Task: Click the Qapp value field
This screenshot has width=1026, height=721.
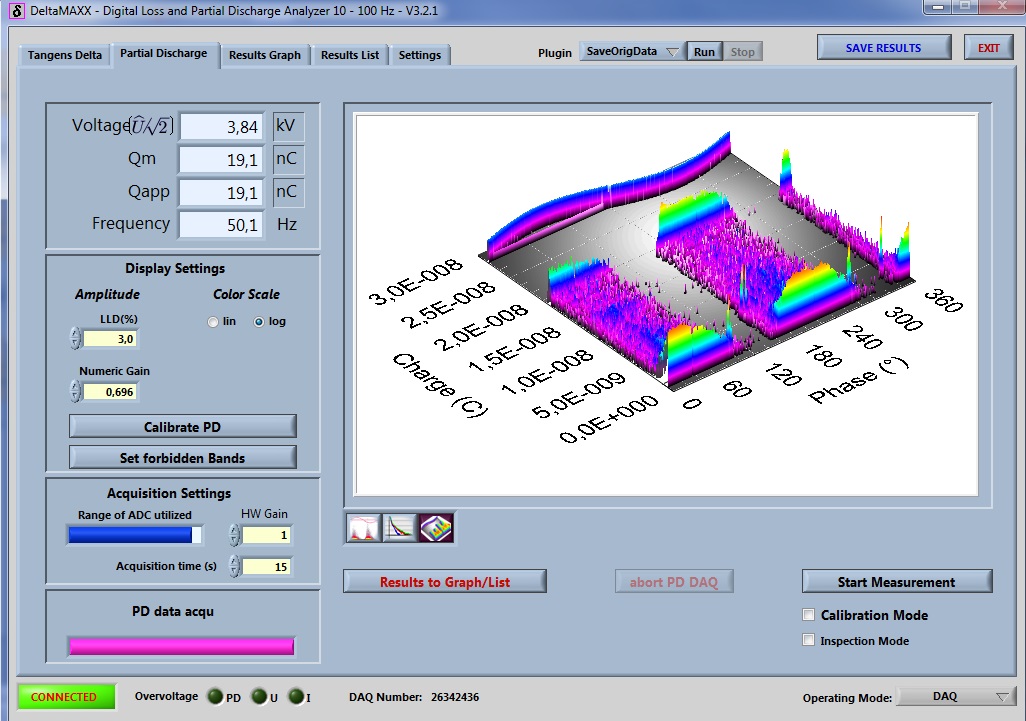Action: (222, 192)
